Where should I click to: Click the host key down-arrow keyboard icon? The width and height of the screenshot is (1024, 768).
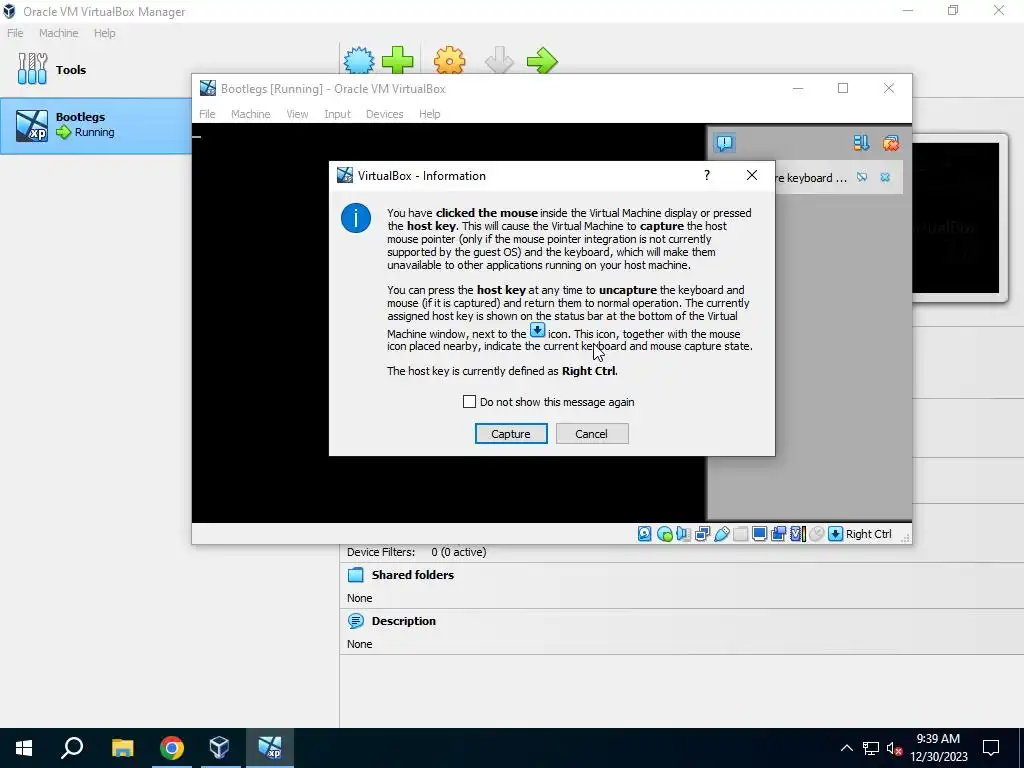(x=835, y=534)
